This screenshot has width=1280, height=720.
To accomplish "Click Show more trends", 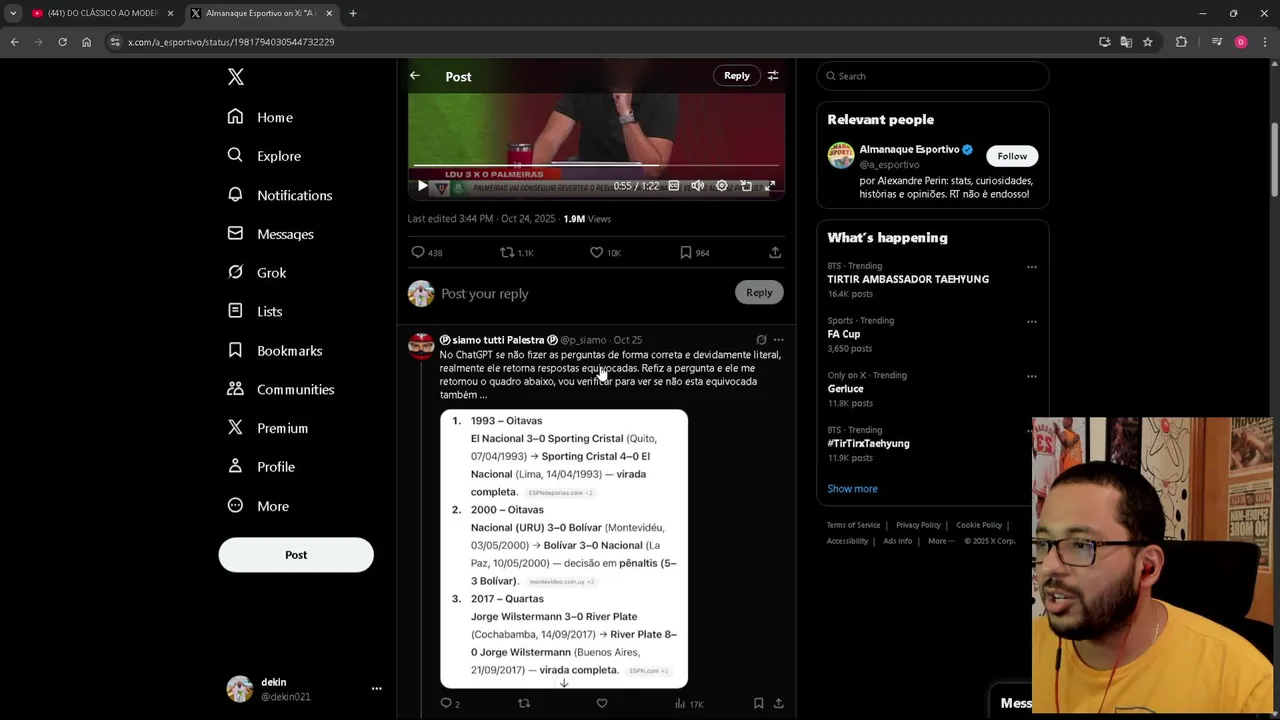I will click(x=852, y=489).
